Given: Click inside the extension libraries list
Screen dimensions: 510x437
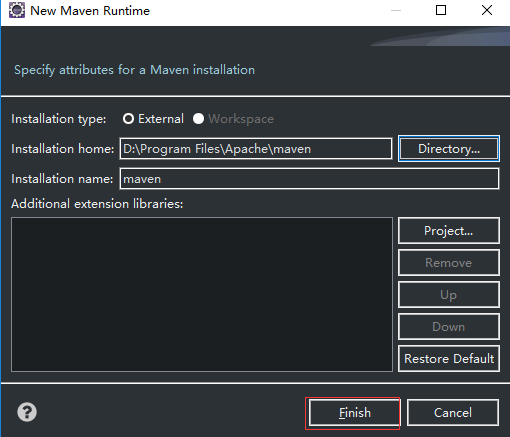Looking at the screenshot, I should pyautogui.click(x=202, y=294).
